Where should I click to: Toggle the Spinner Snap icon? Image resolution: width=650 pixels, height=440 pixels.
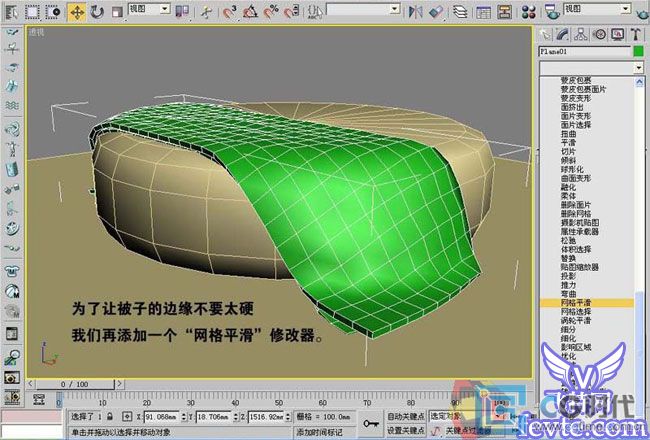[x=291, y=12]
